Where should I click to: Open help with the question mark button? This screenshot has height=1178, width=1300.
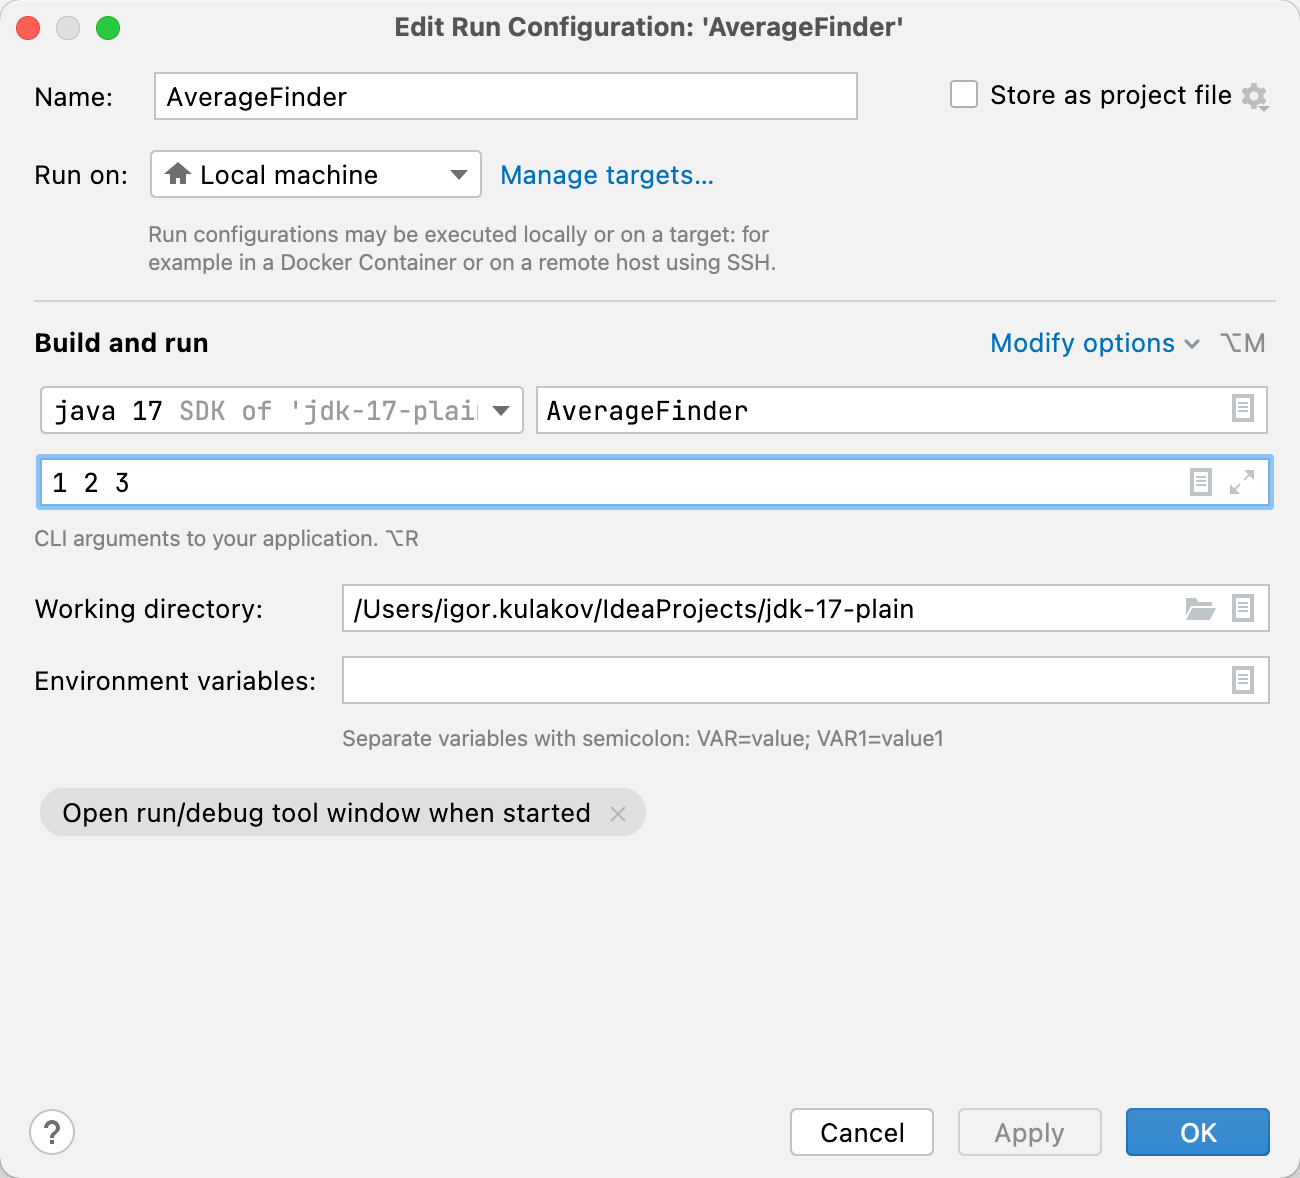(x=52, y=1133)
